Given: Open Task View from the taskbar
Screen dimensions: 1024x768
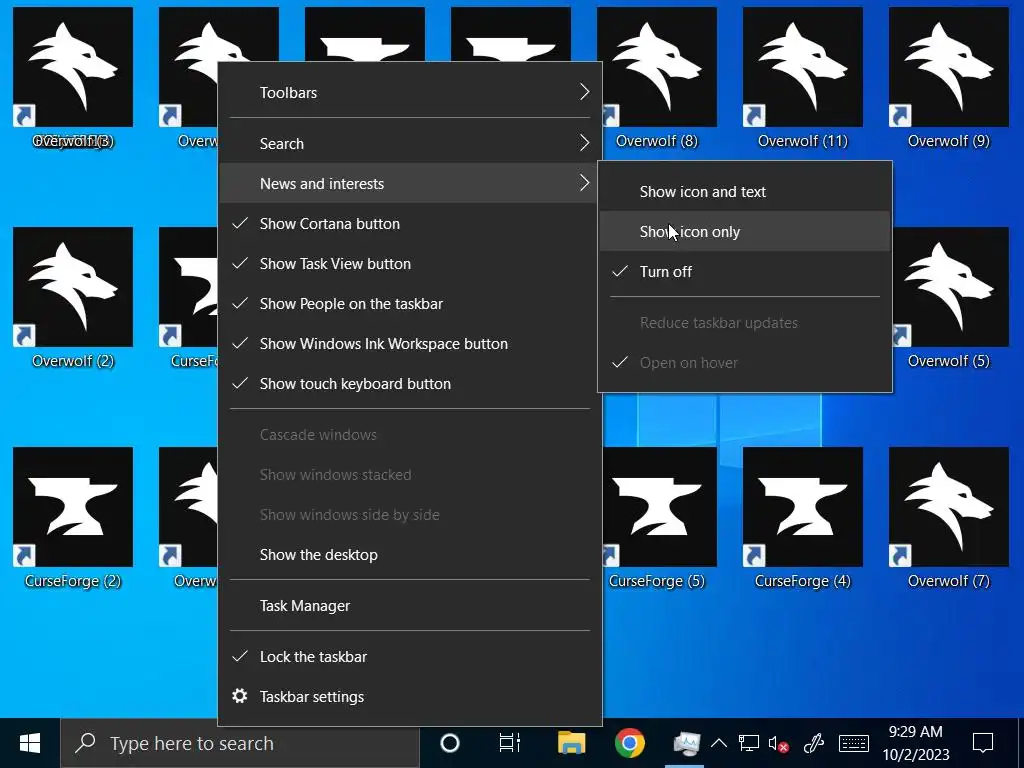Looking at the screenshot, I should (x=509, y=743).
